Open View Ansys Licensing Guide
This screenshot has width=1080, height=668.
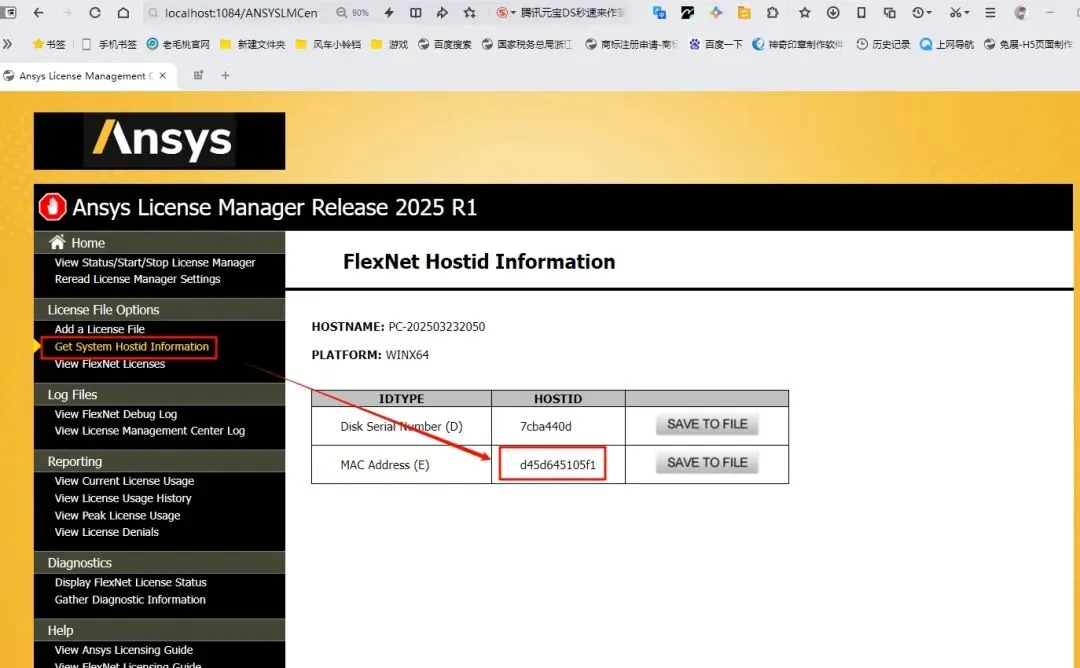point(124,649)
